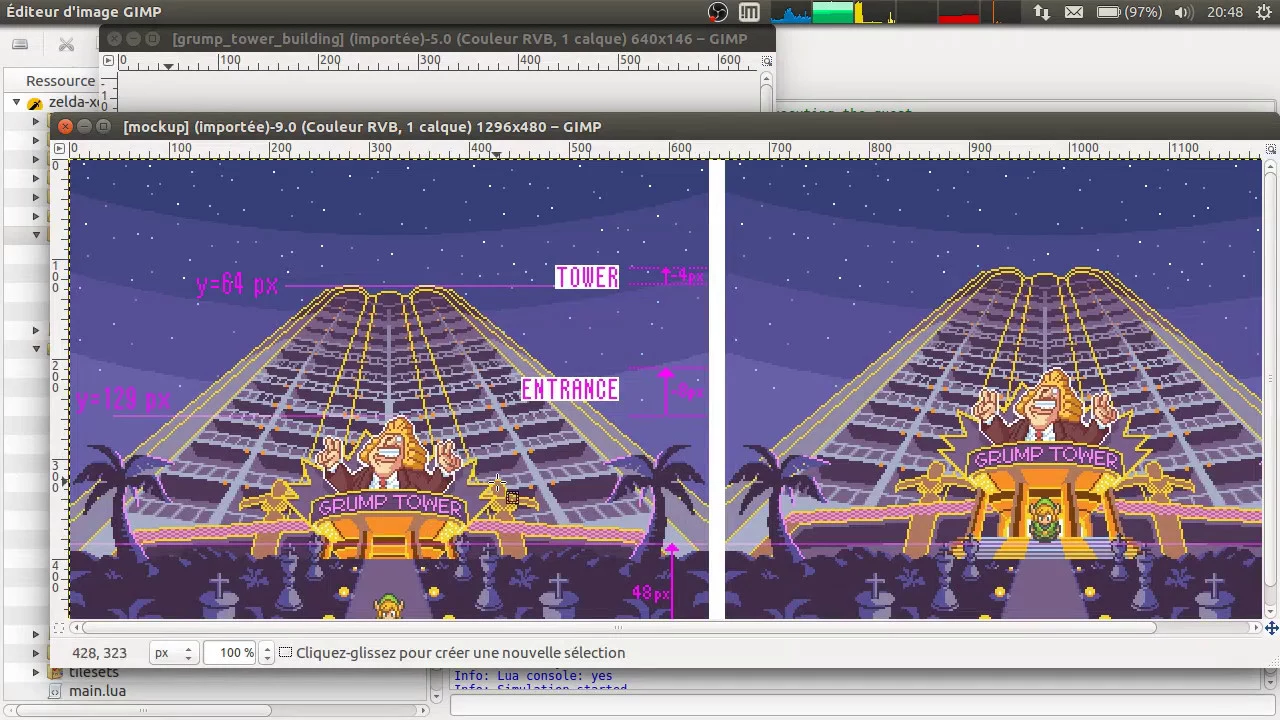Click the OBS Studio icon in the top panel
The width and height of the screenshot is (1280, 720).
tap(717, 12)
